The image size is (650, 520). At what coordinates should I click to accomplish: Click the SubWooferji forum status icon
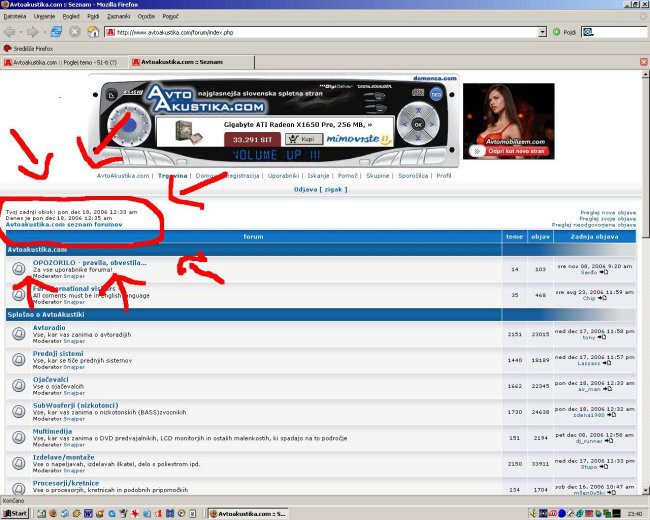tap(18, 411)
